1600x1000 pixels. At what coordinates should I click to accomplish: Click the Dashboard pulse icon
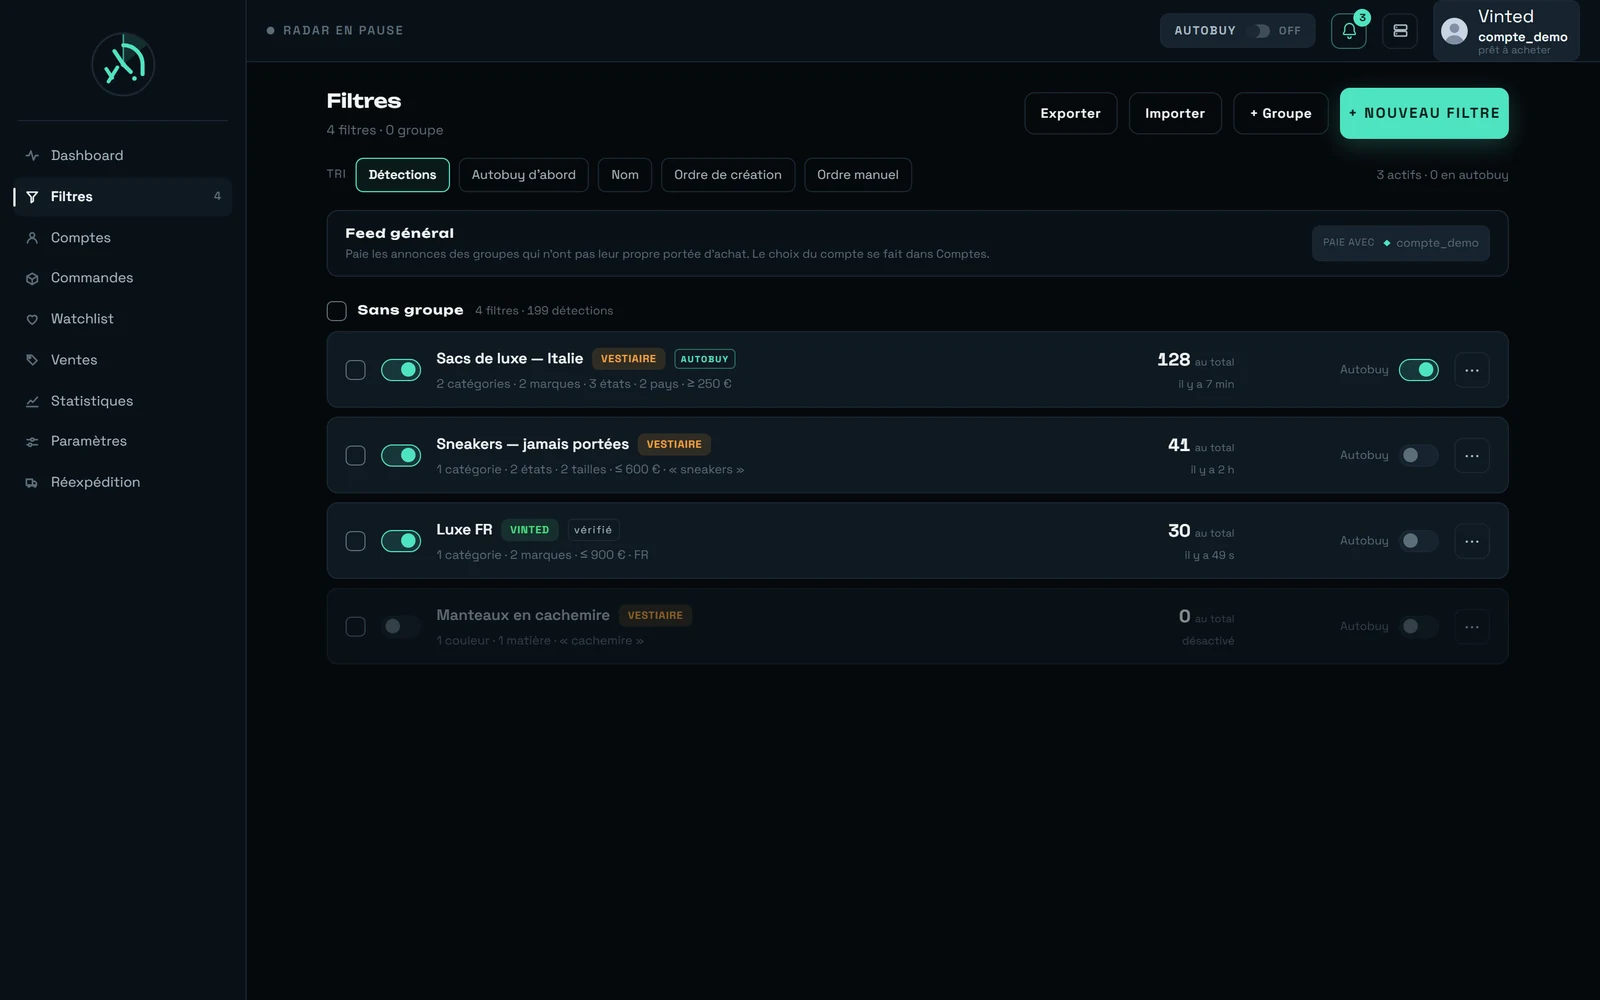(x=32, y=155)
